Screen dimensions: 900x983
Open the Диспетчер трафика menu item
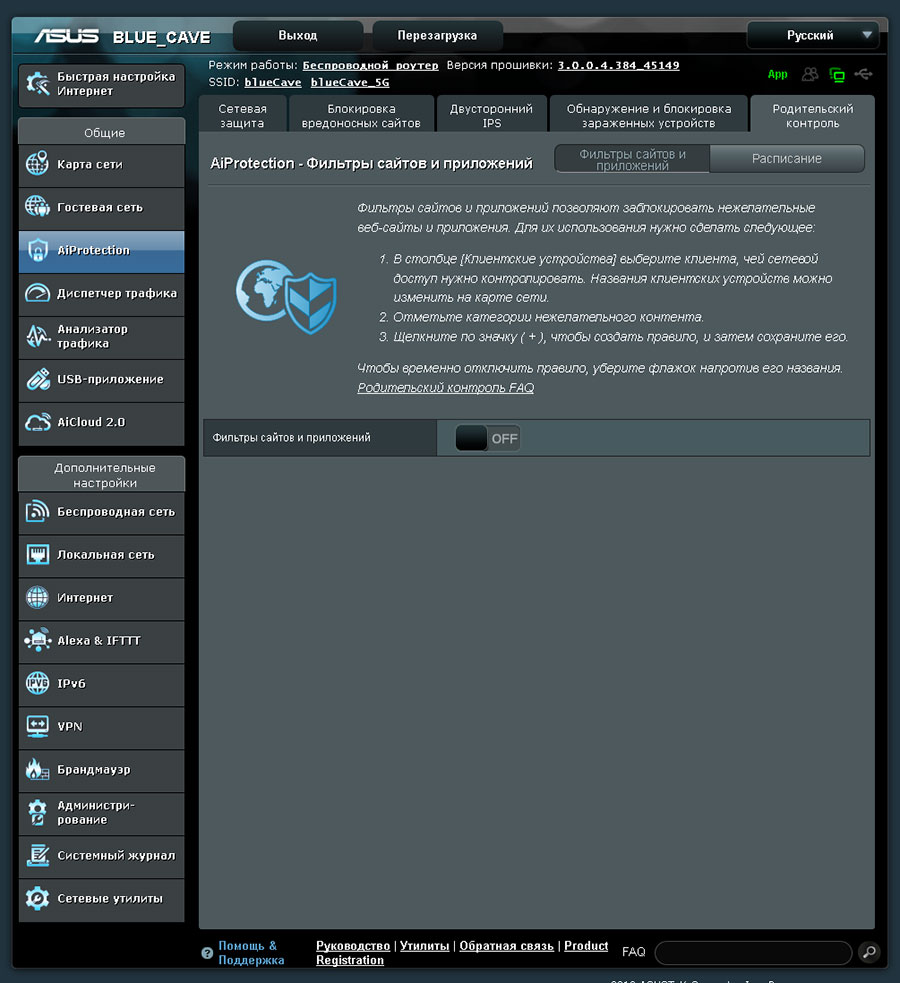102,293
